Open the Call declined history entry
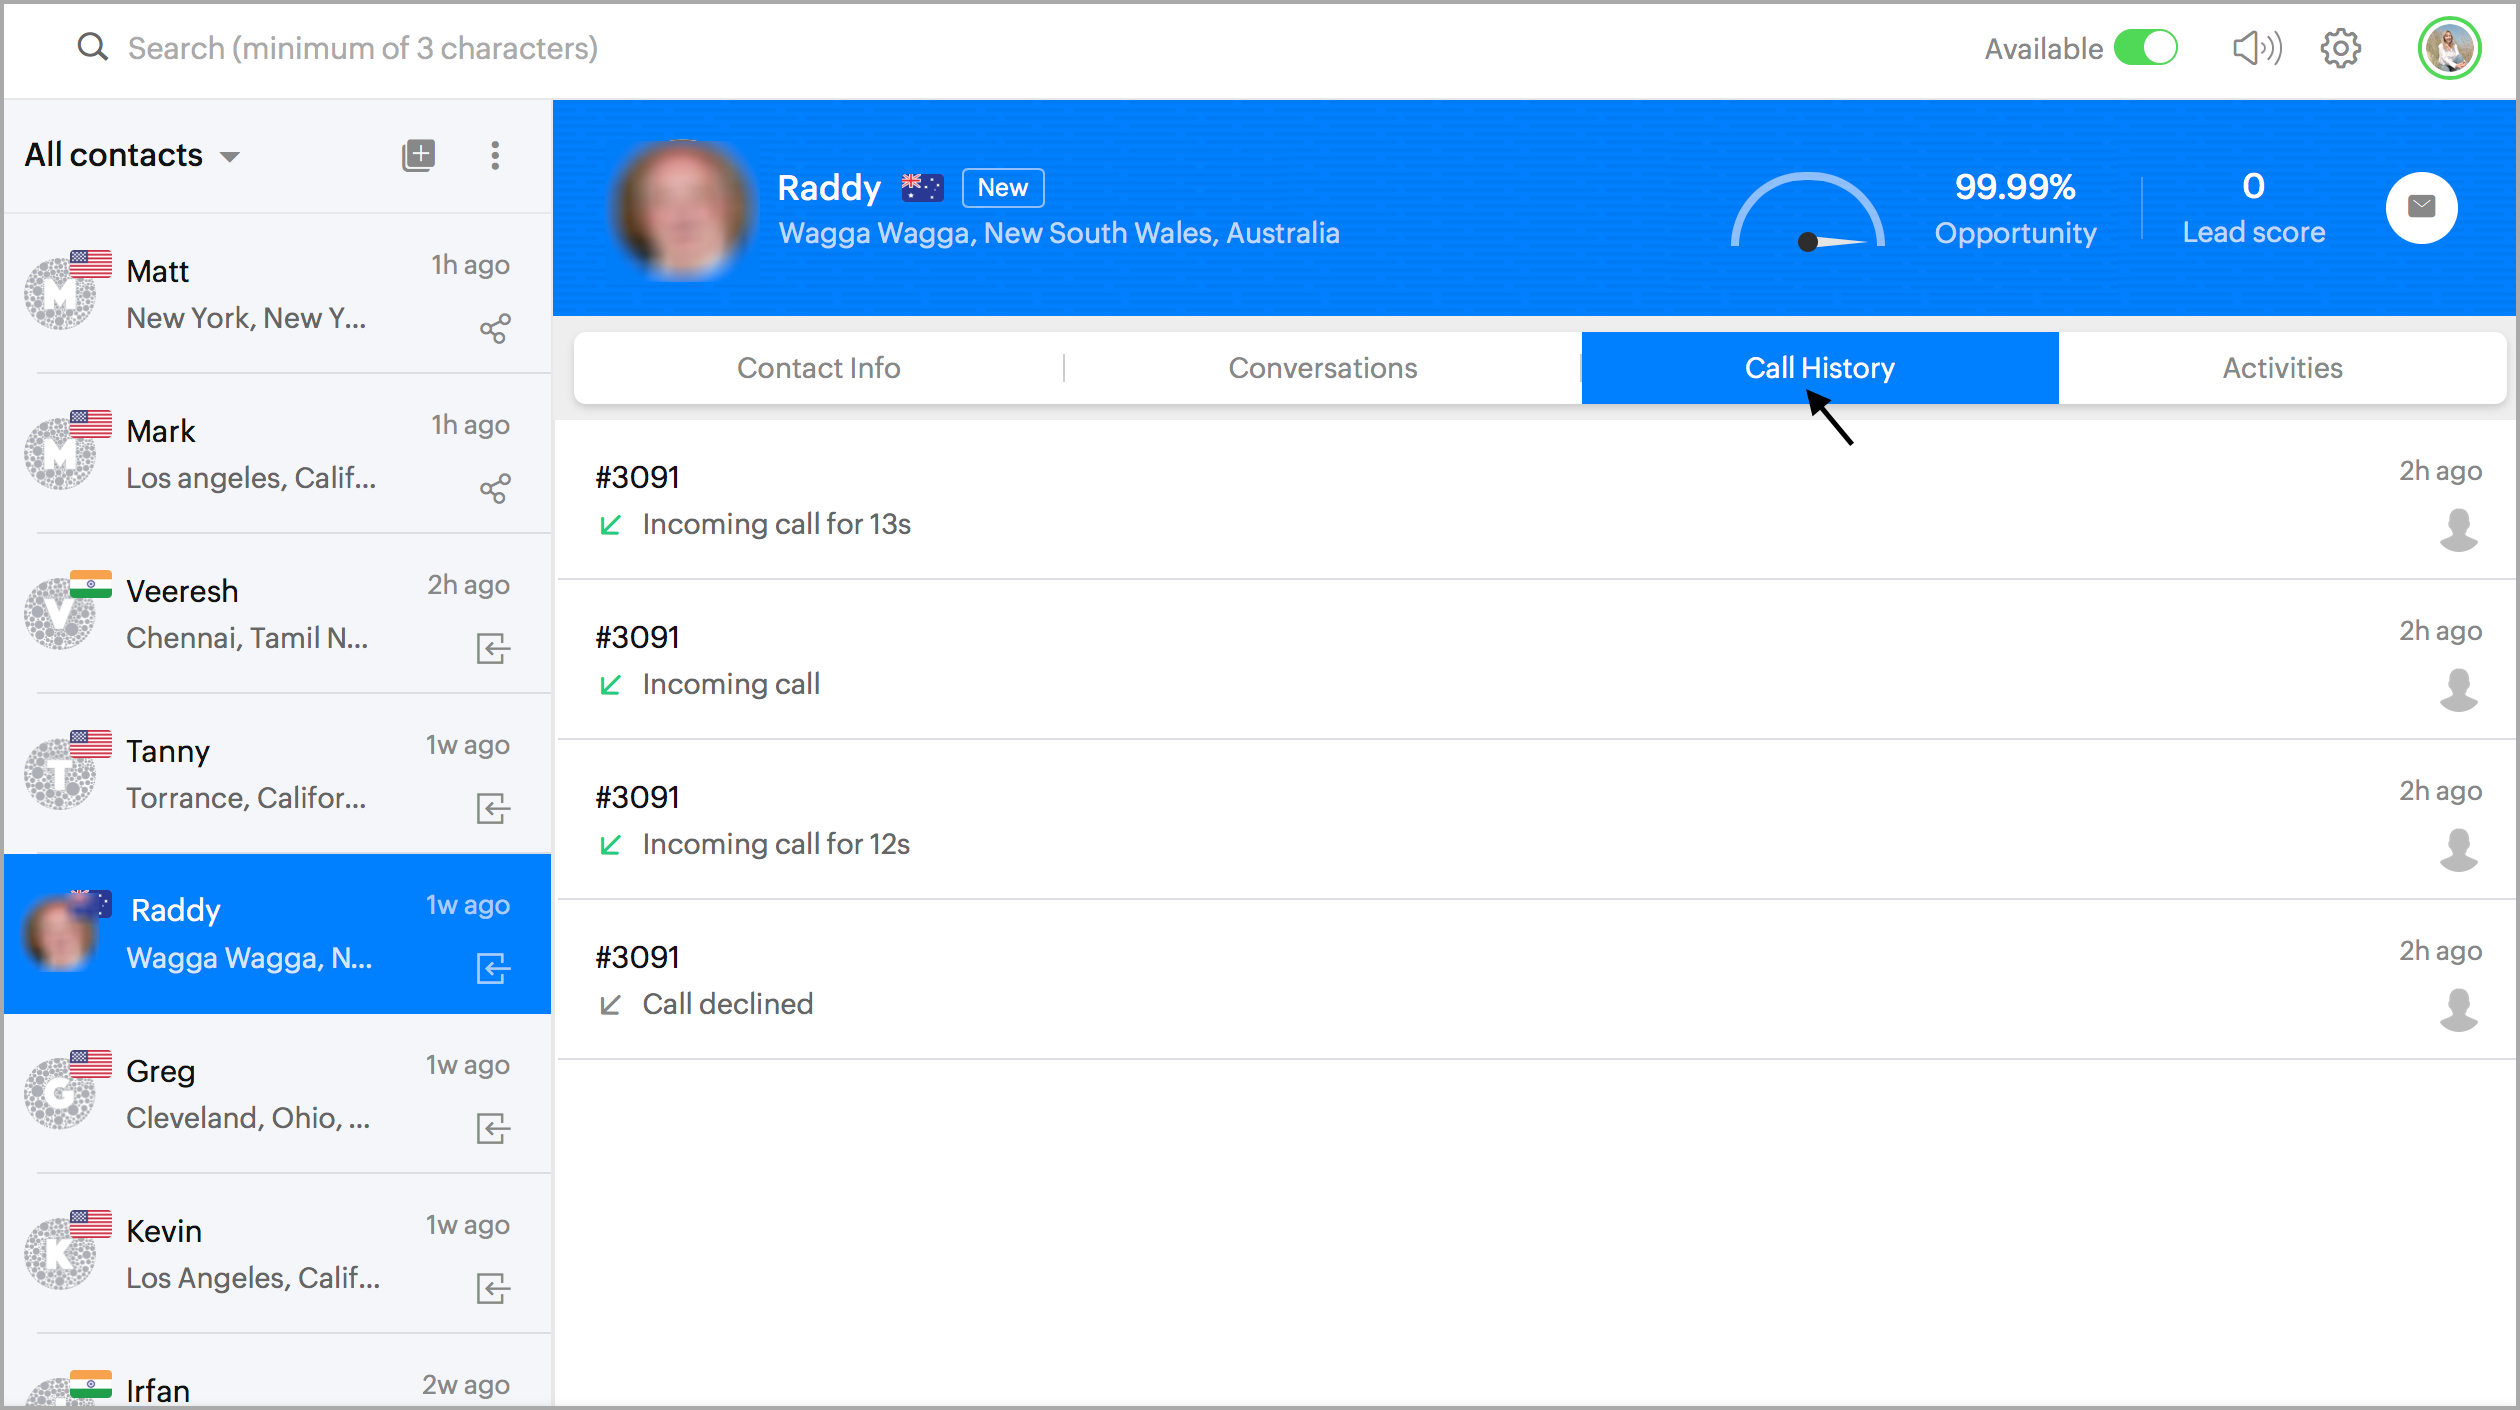 tap(727, 1003)
